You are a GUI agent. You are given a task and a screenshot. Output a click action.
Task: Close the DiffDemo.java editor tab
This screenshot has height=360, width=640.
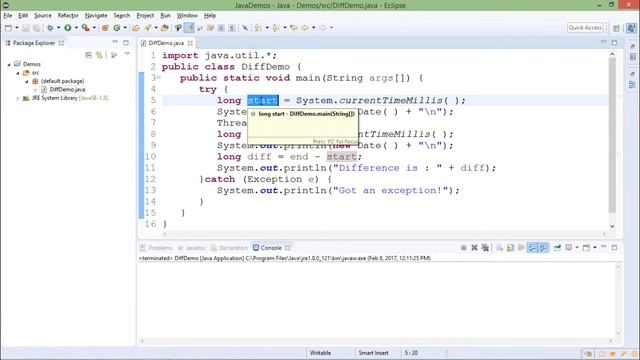coord(190,43)
